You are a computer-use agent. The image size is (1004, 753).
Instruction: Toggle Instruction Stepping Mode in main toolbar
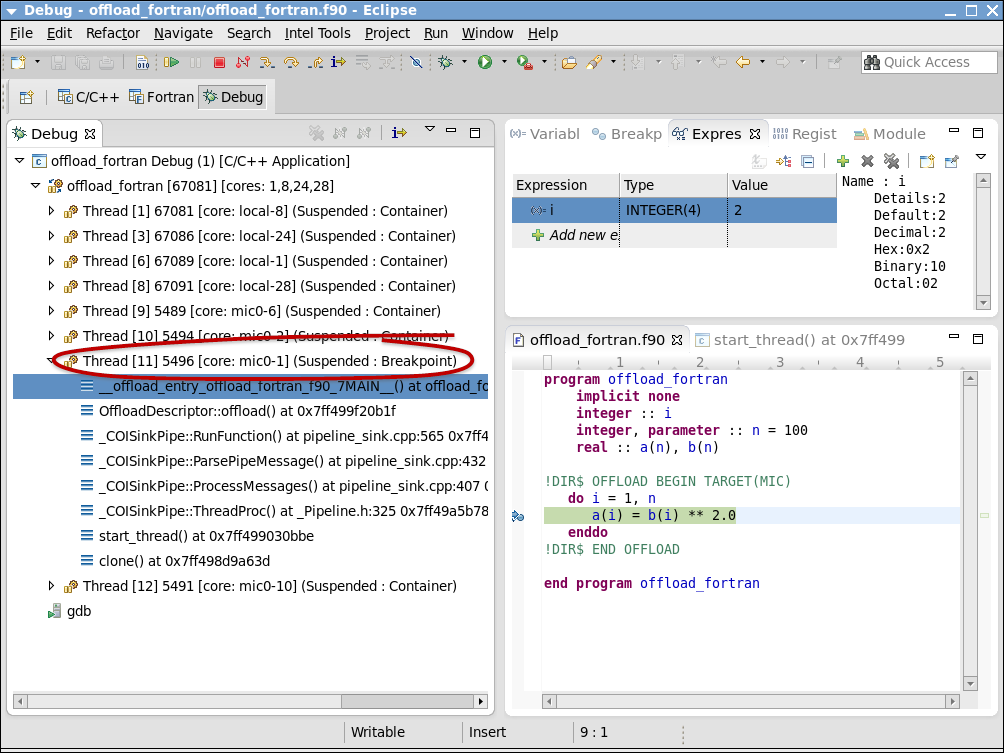click(x=338, y=62)
